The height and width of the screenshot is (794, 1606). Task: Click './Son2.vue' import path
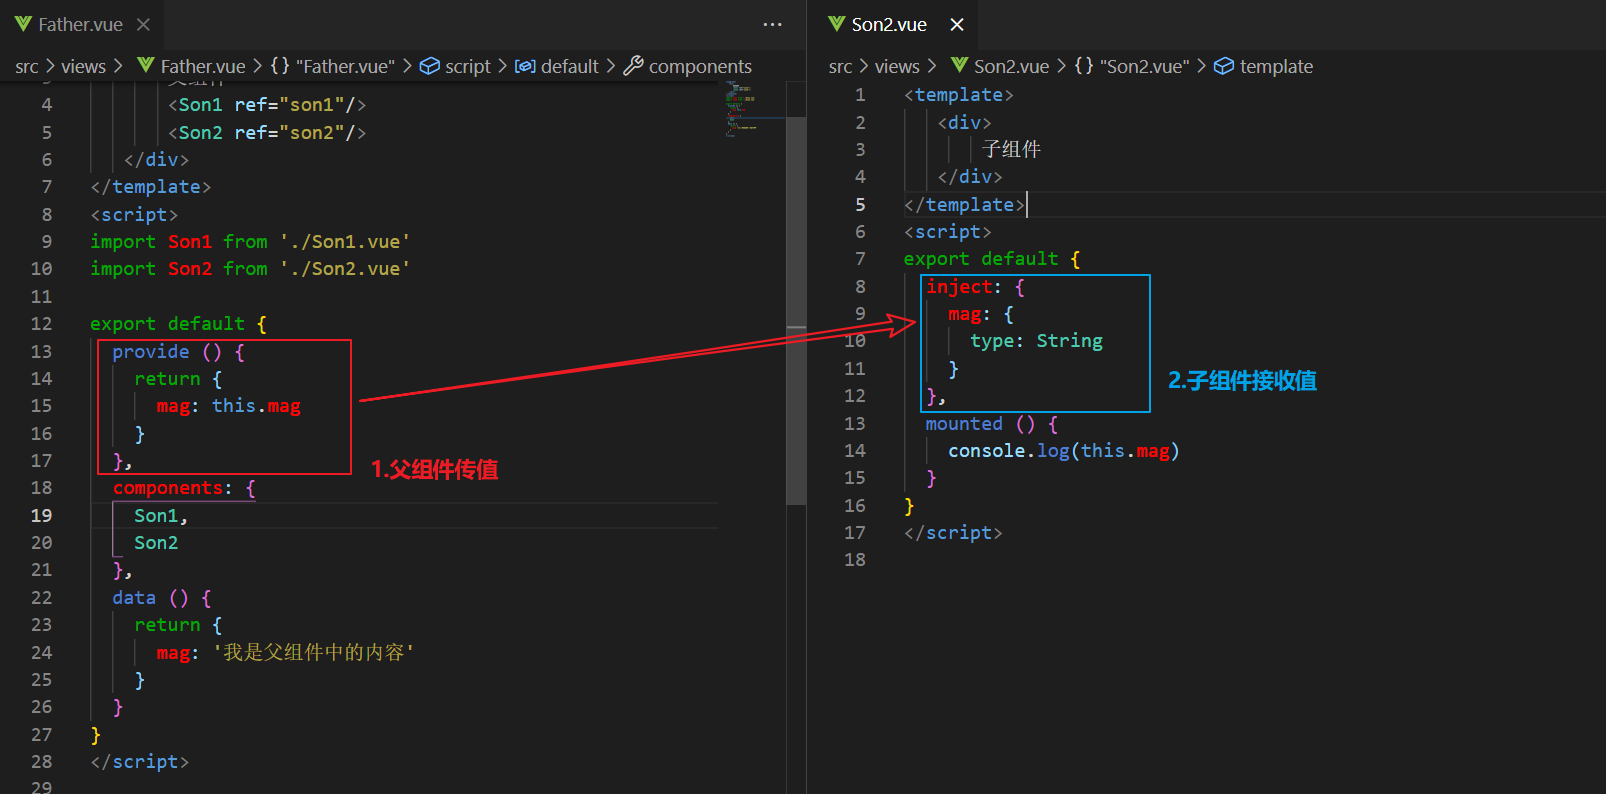[345, 268]
